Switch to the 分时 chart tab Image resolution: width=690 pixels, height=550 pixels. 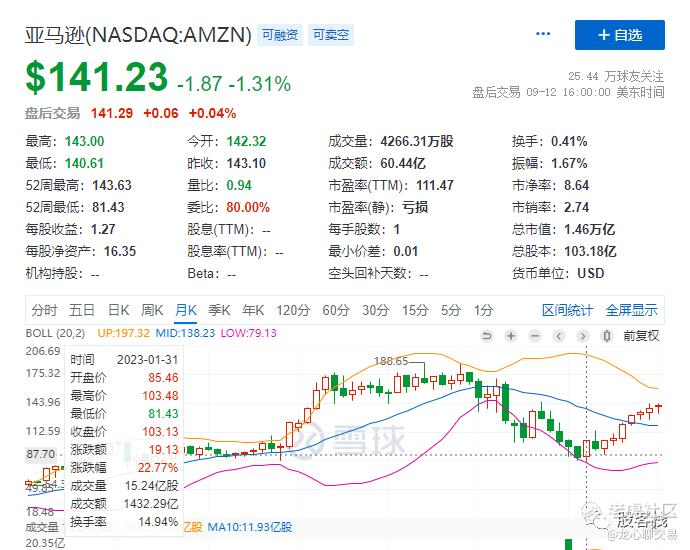pos(44,310)
